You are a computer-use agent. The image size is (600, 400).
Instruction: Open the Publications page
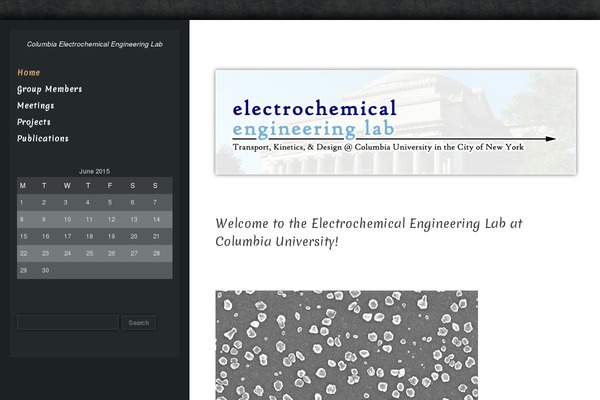pos(43,139)
